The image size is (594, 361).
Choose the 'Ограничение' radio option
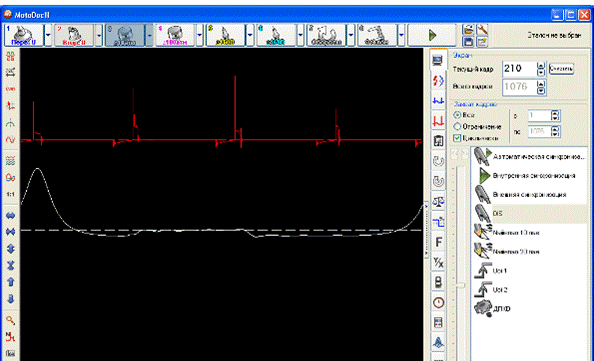457,127
